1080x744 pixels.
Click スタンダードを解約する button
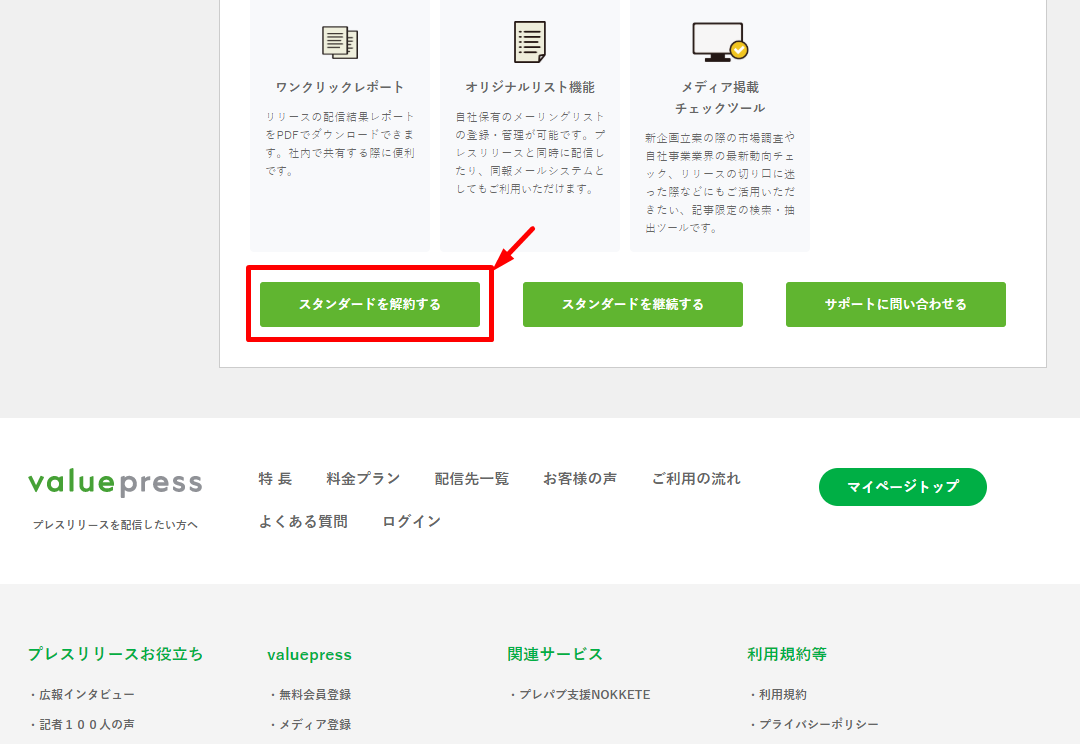(370, 304)
